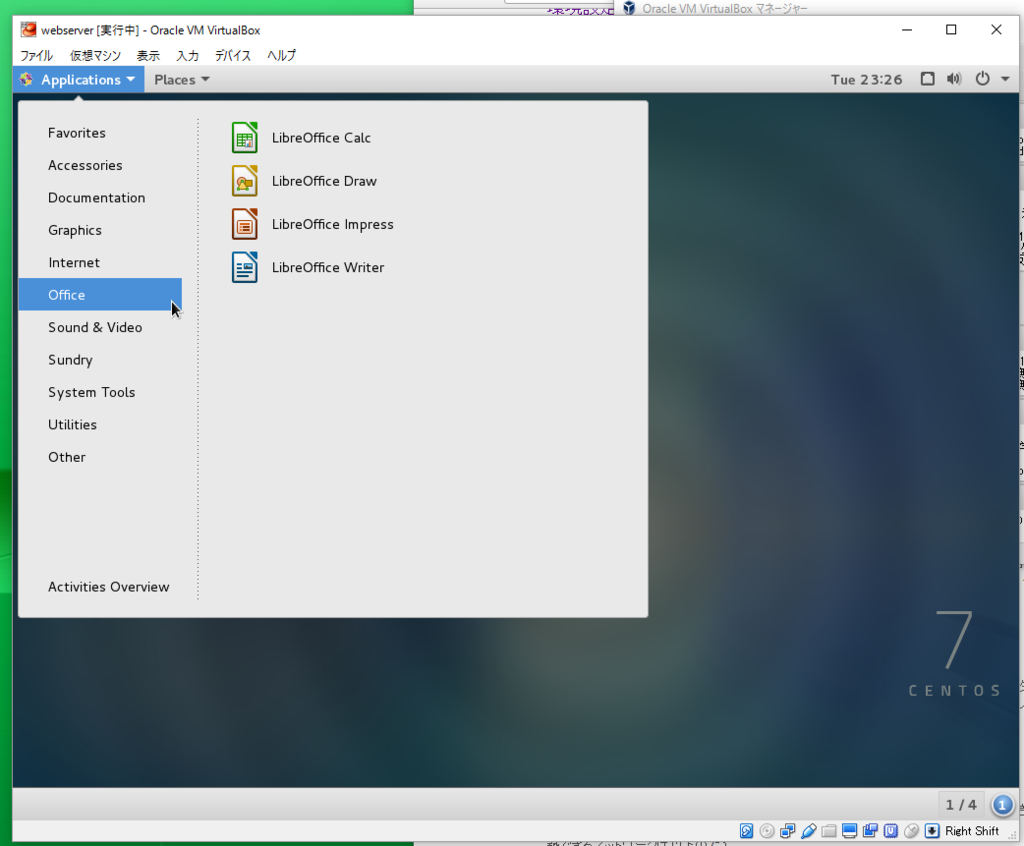
Task: Click the USB devices status icon
Action: pos(808,831)
